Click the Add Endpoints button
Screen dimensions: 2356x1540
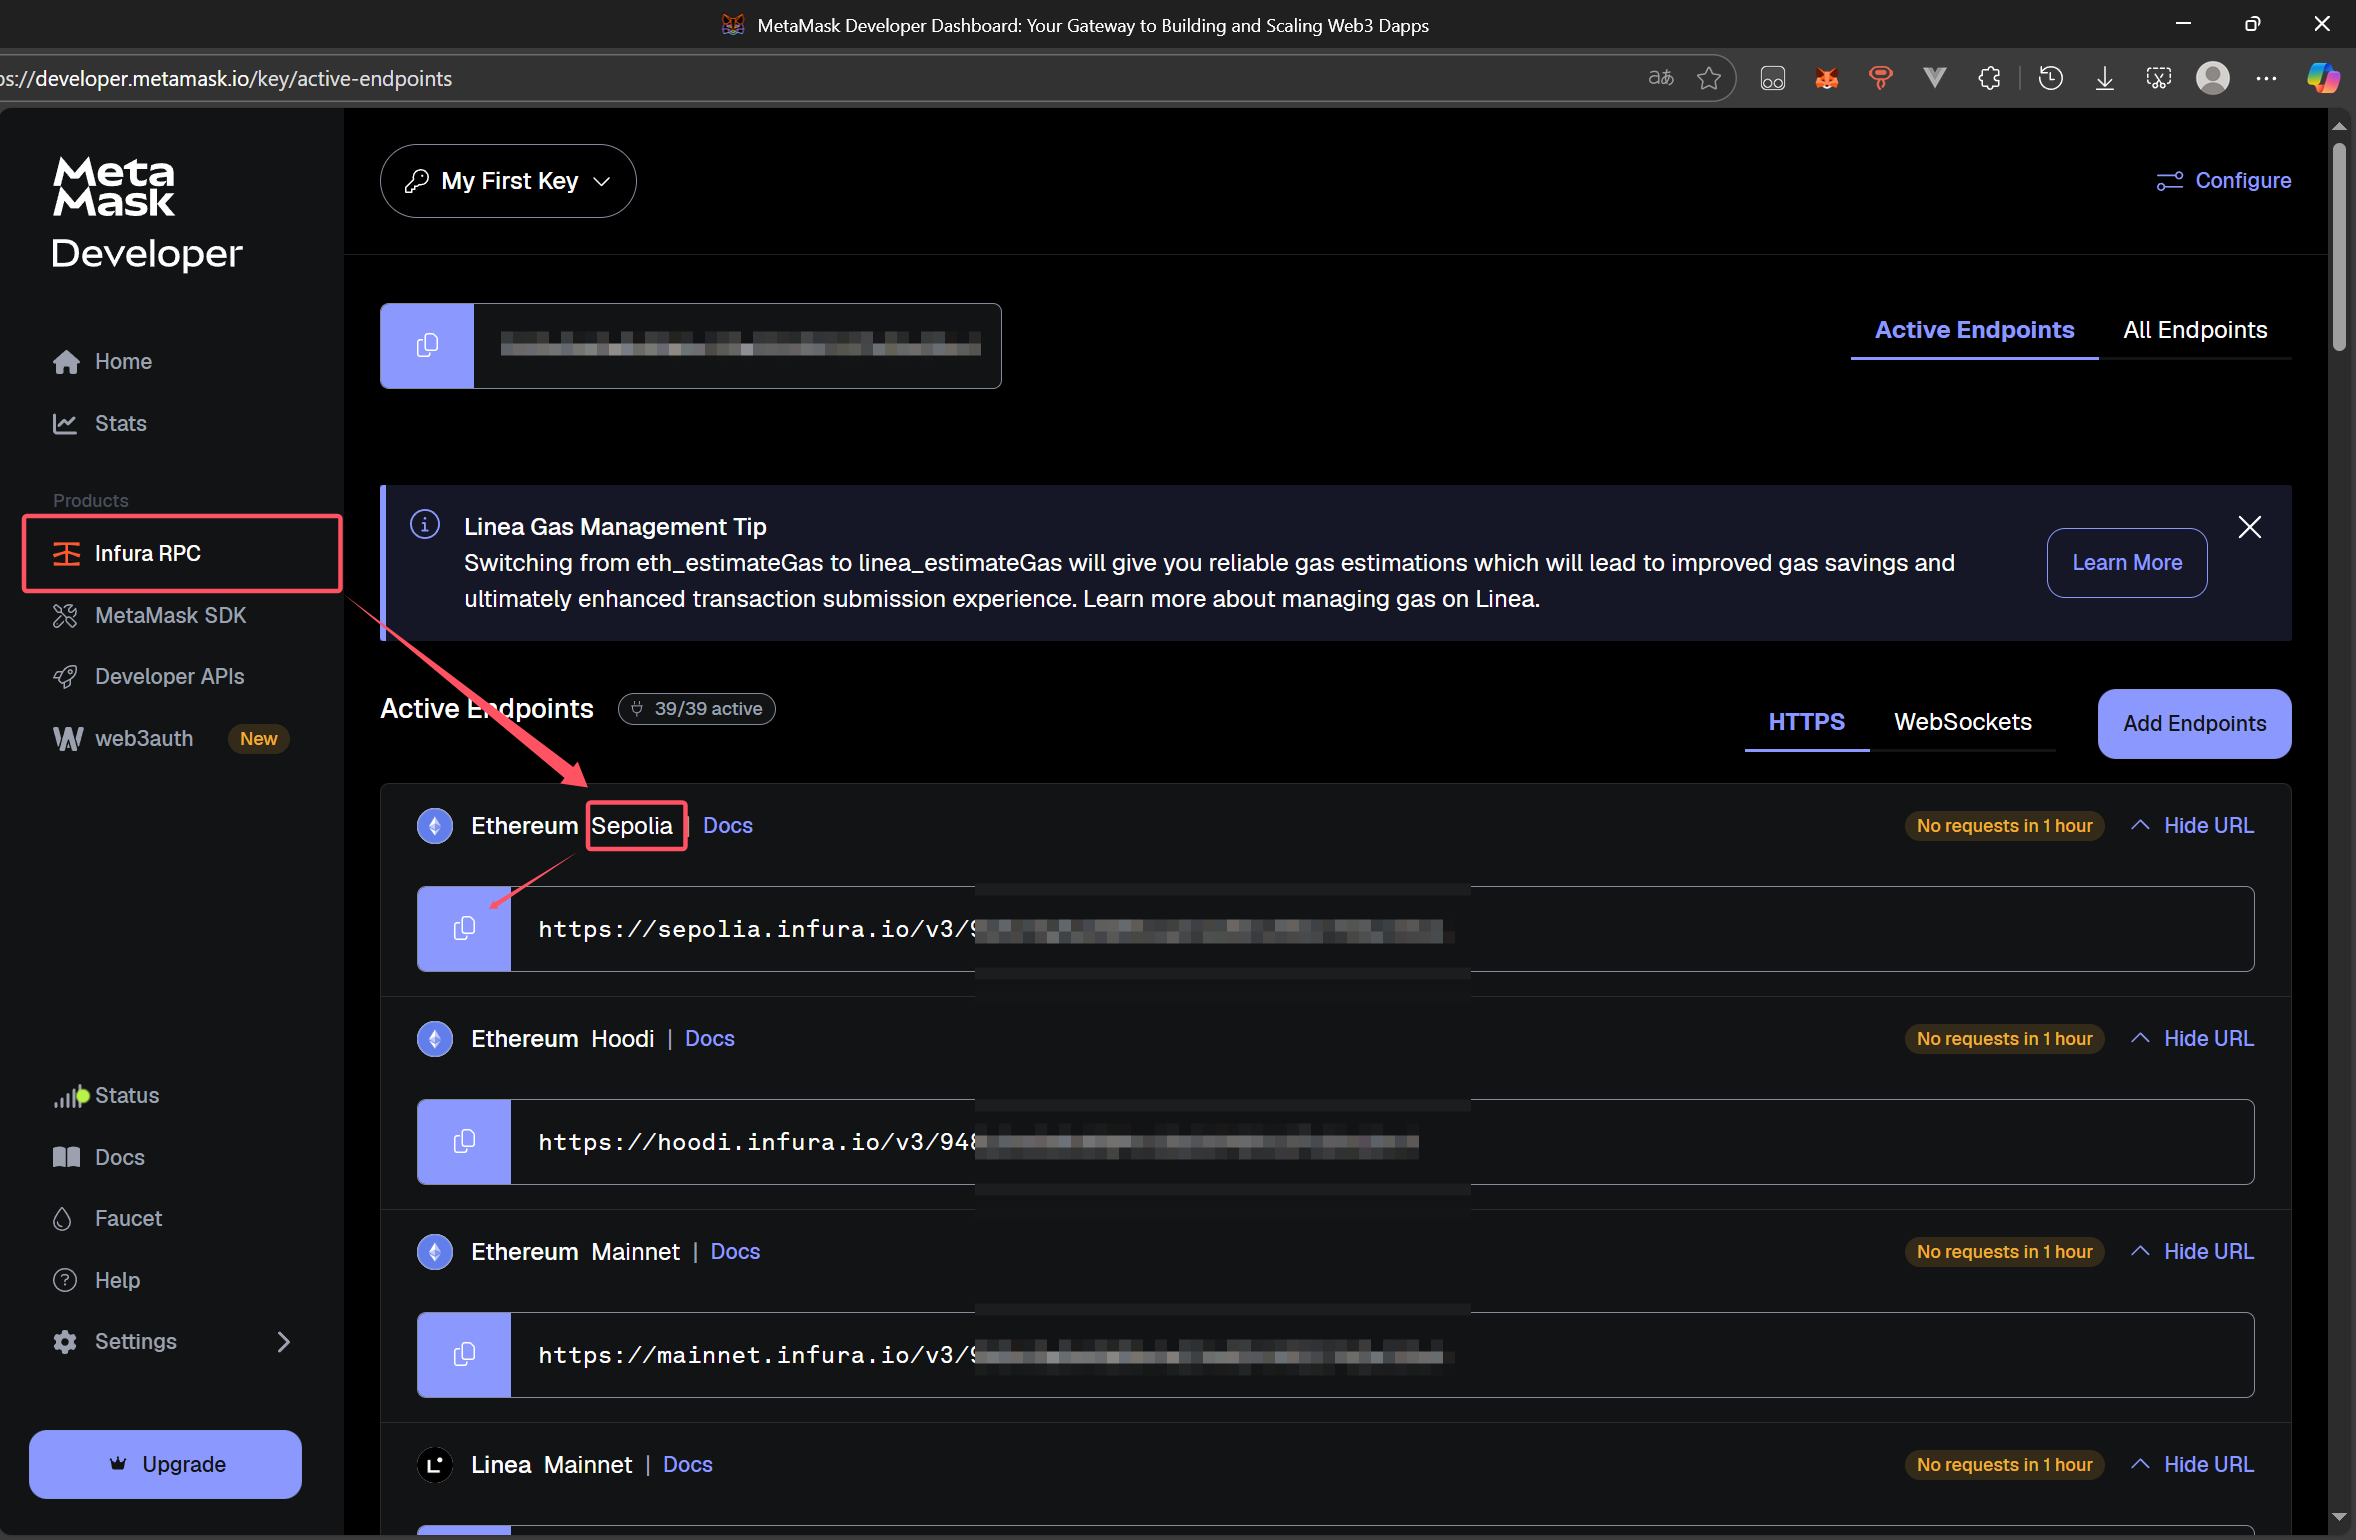point(2194,724)
